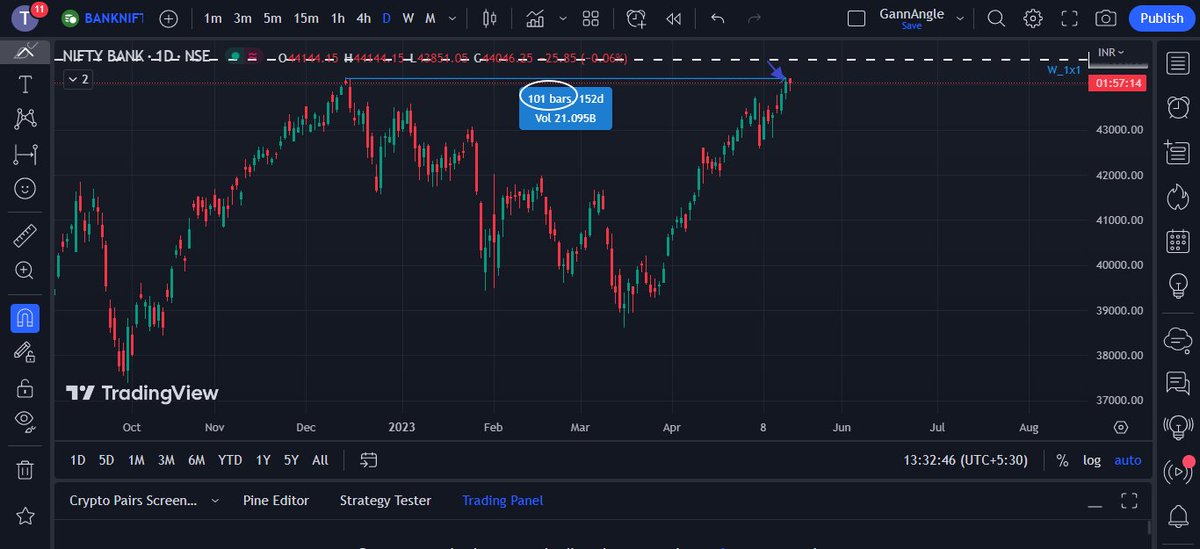This screenshot has height=549, width=1200.
Task: Collapse the indicator legend showing 2
Action: pyautogui.click(x=79, y=79)
